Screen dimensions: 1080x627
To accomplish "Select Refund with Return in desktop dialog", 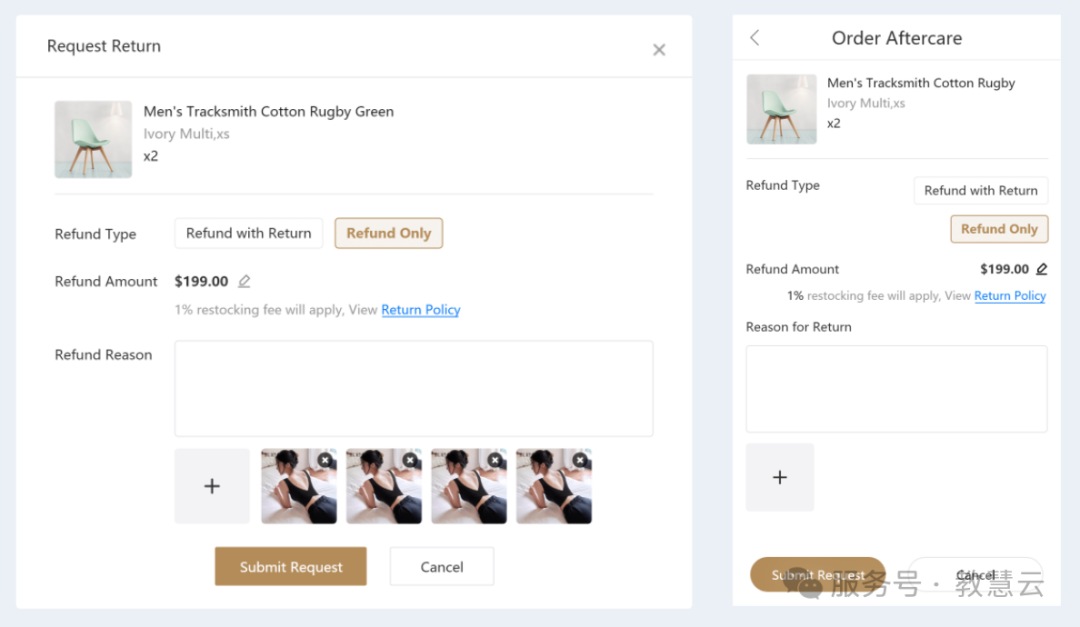I will [x=249, y=233].
